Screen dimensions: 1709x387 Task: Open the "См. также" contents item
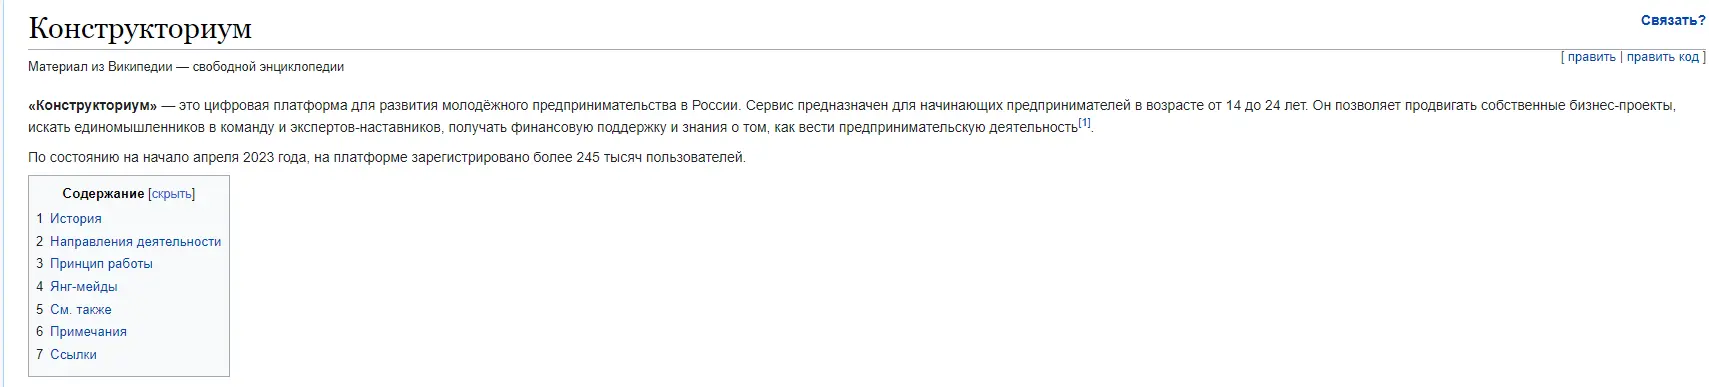click(81, 309)
